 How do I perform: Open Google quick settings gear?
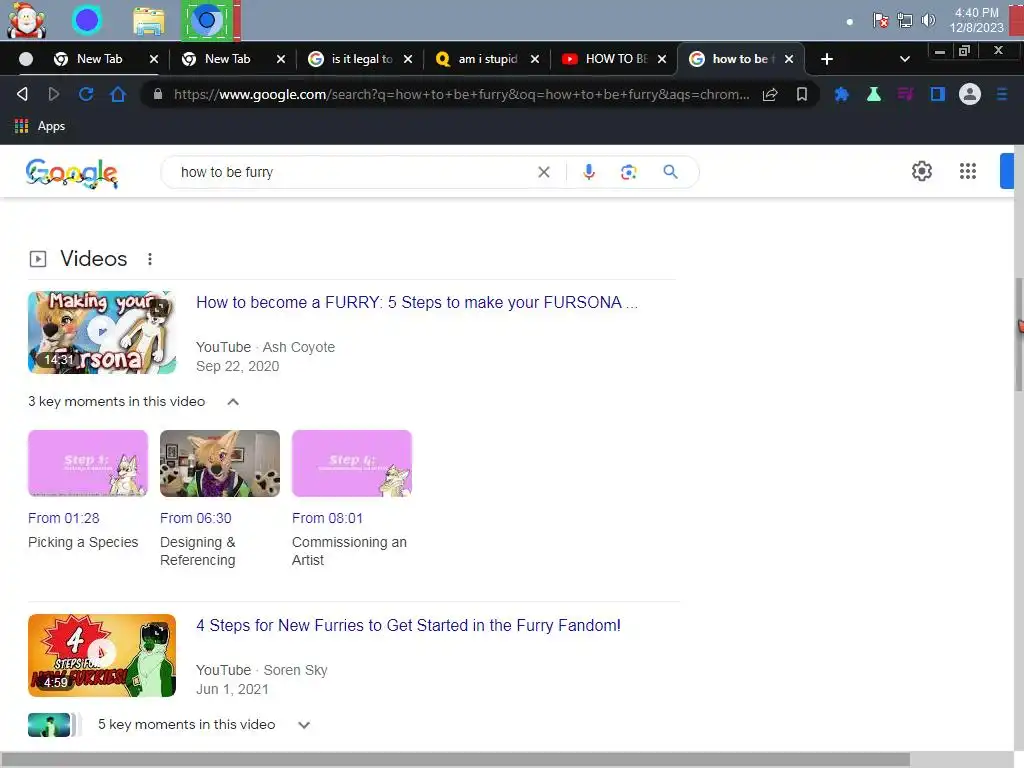[921, 171]
